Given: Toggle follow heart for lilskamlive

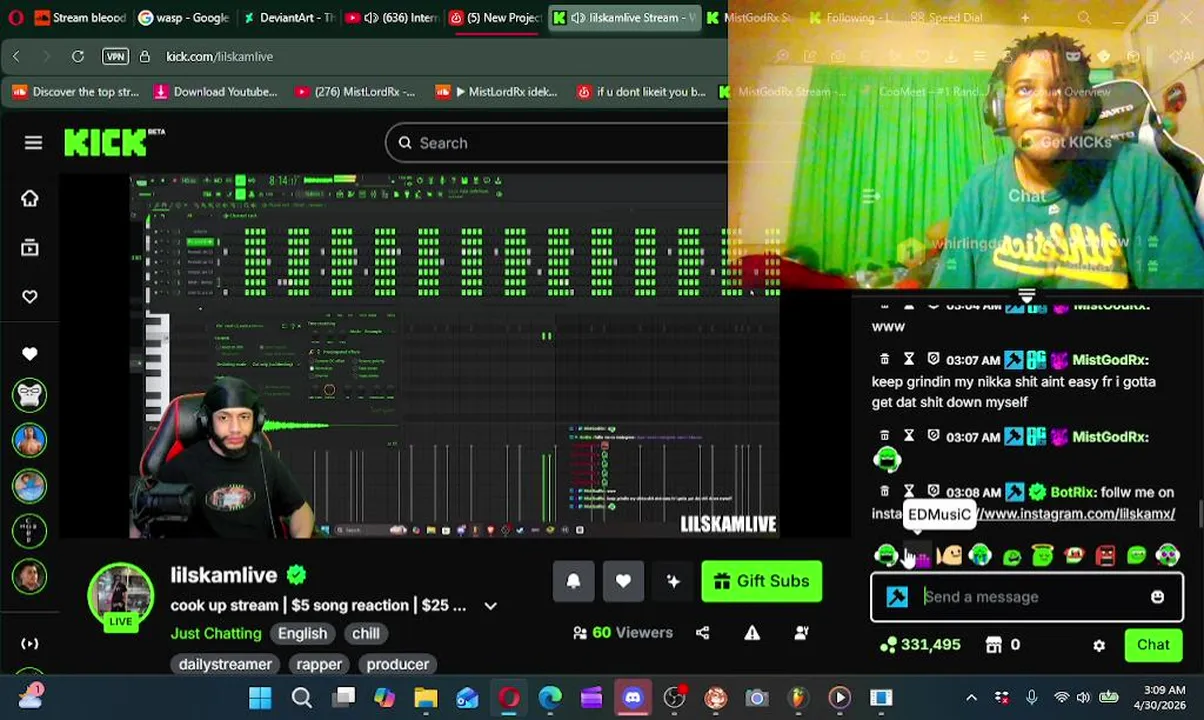Looking at the screenshot, I should [x=623, y=581].
